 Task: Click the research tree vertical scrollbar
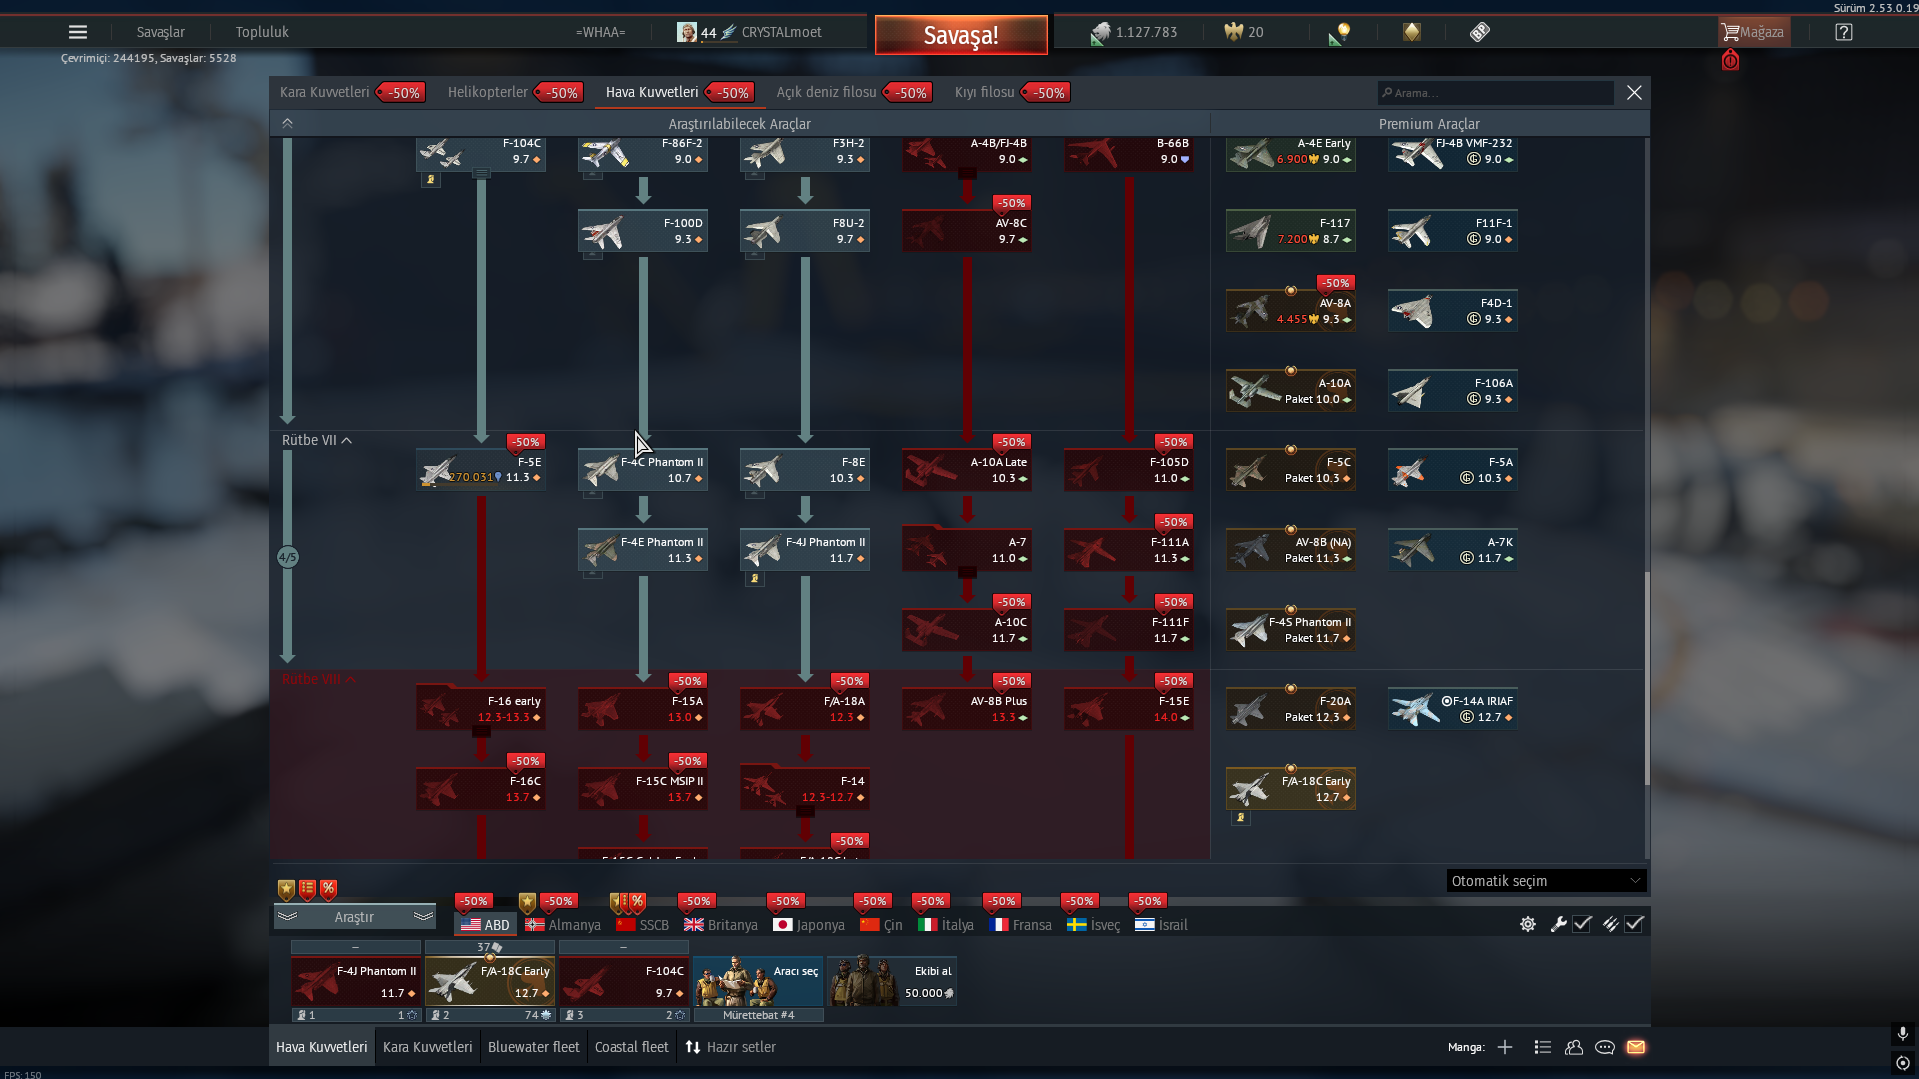[1646, 679]
